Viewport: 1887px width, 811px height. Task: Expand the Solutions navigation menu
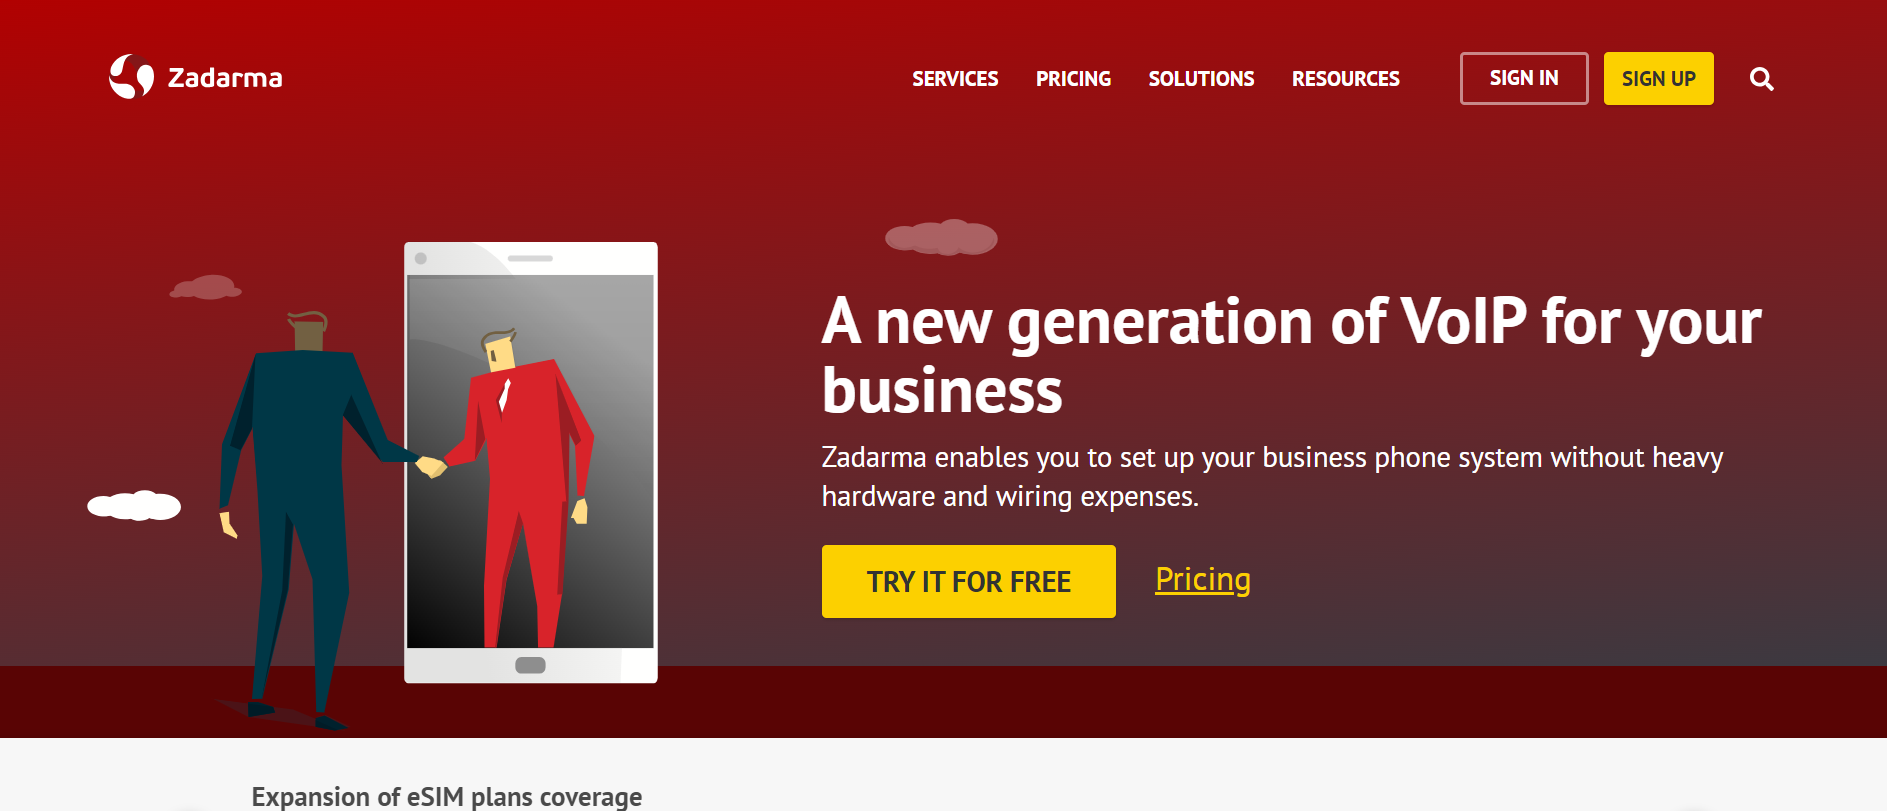coord(1201,79)
